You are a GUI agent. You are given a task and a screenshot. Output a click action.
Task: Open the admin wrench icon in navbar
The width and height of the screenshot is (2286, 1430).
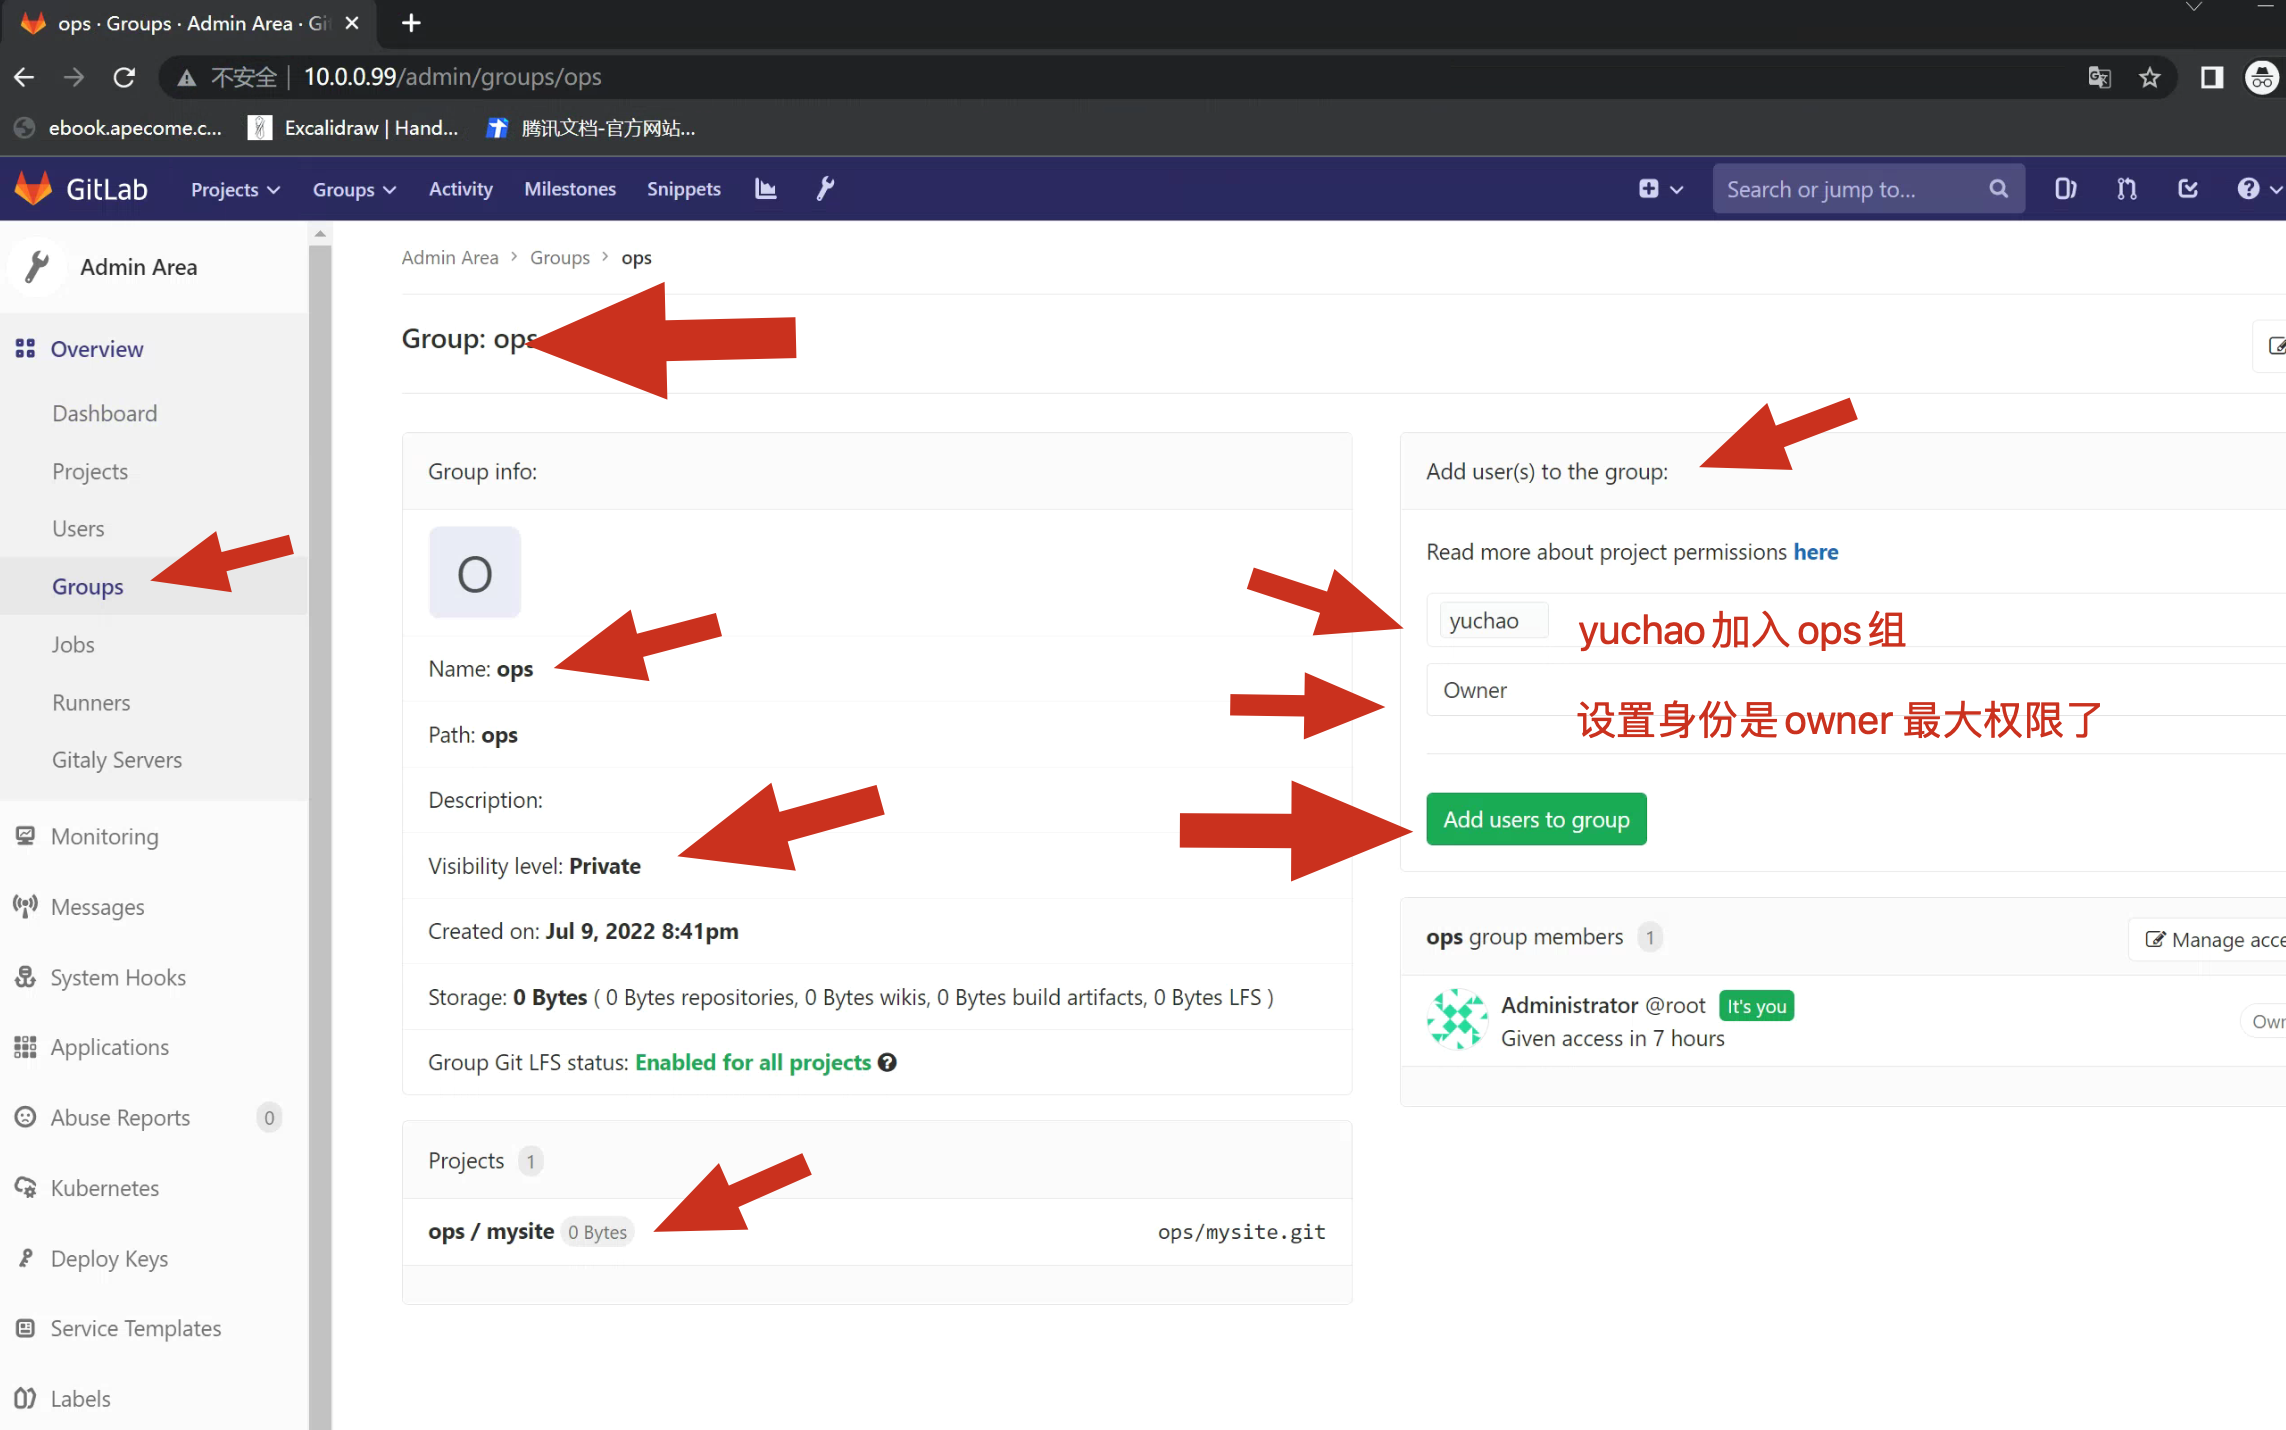(x=825, y=189)
